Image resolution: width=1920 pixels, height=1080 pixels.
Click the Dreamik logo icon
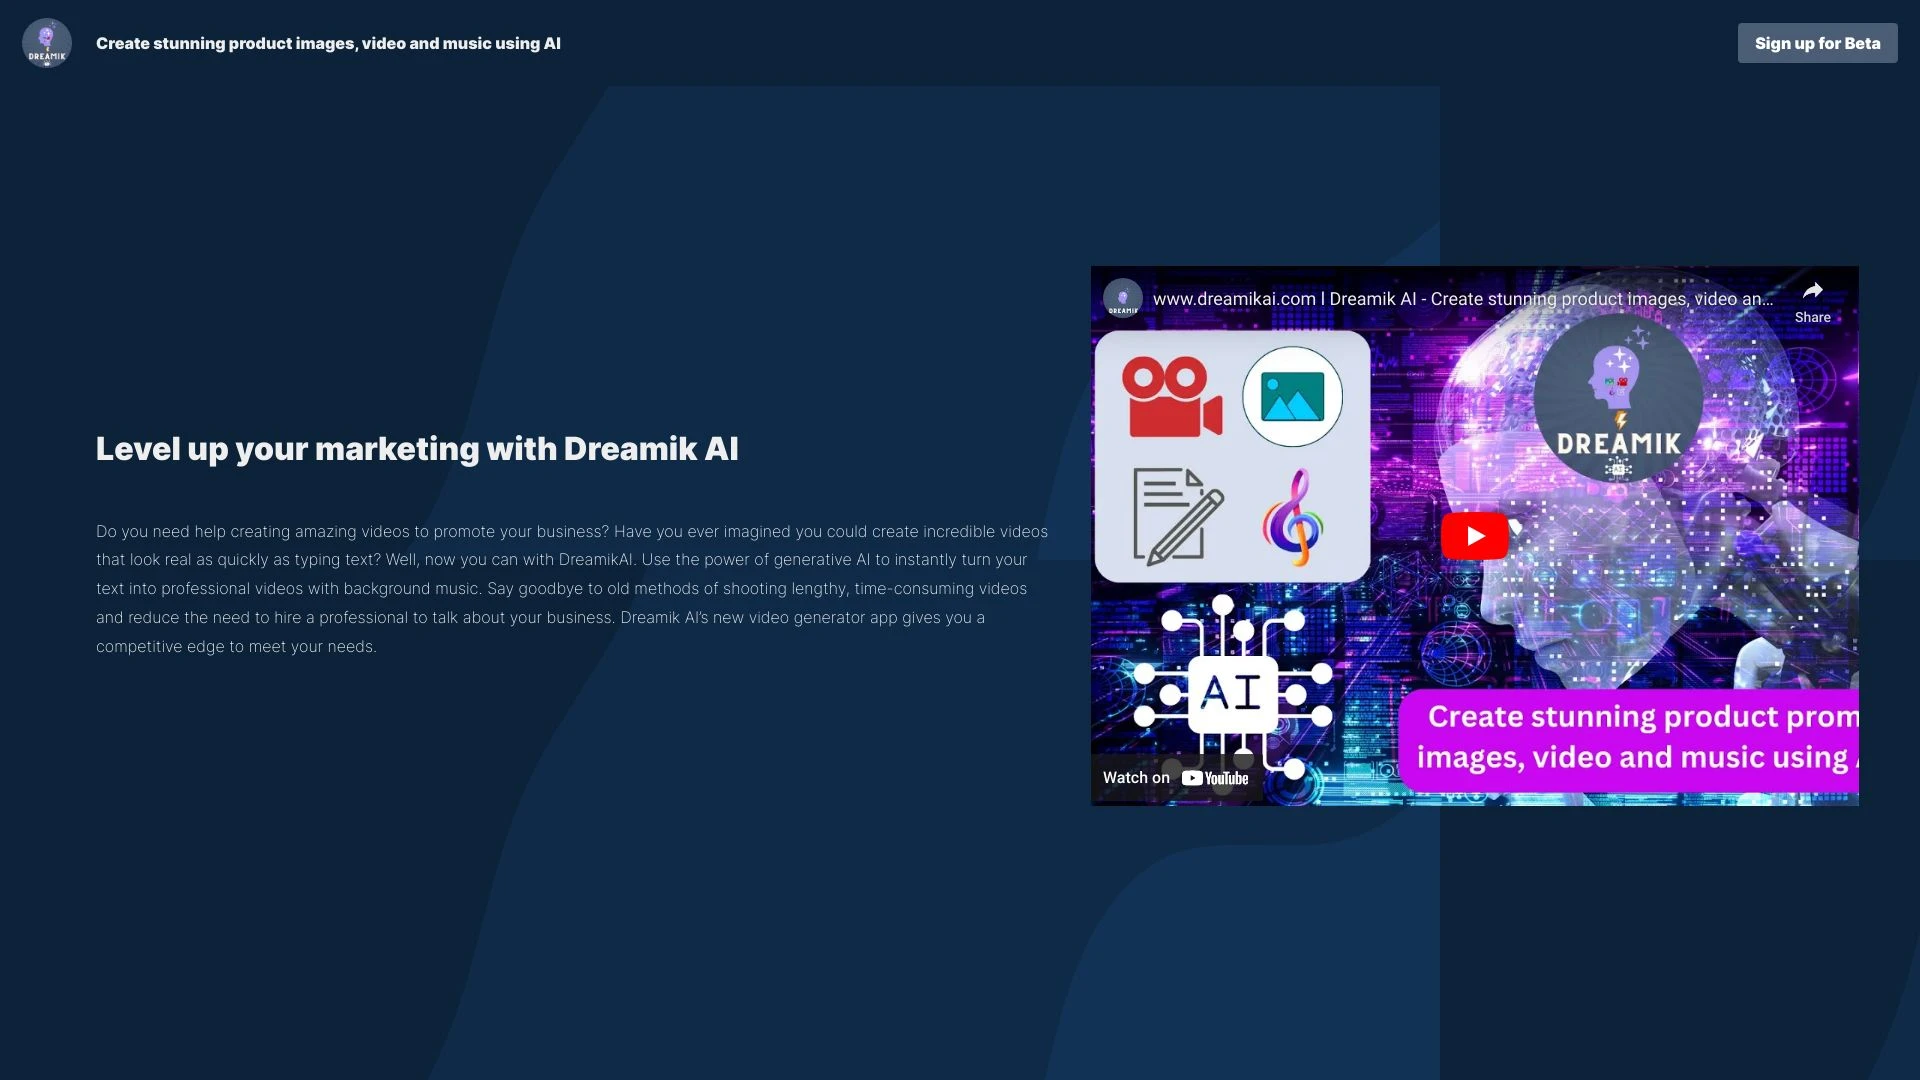(46, 43)
